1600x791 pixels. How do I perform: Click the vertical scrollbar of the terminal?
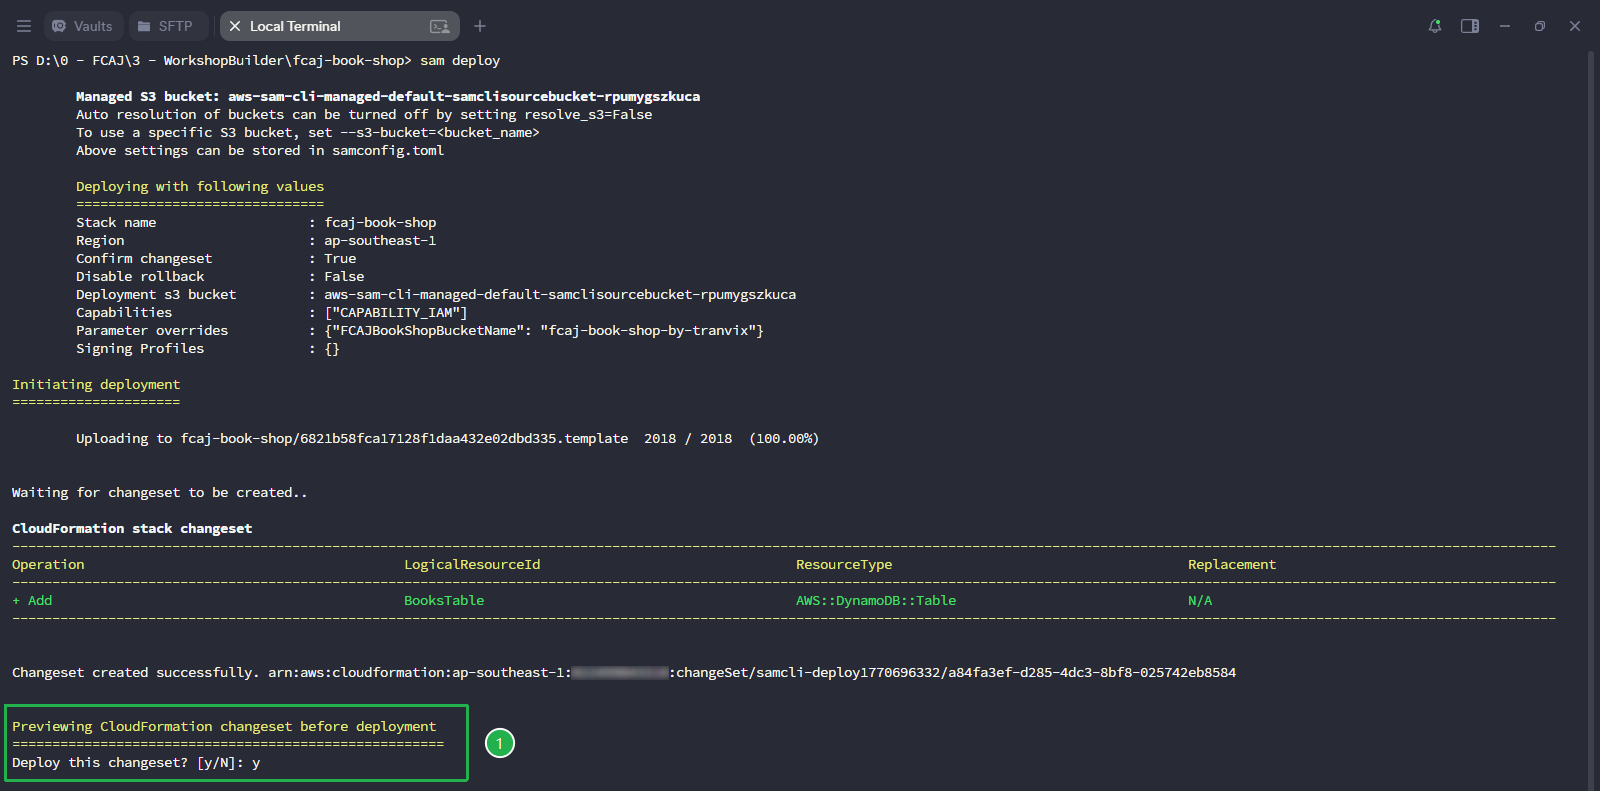(x=1591, y=420)
